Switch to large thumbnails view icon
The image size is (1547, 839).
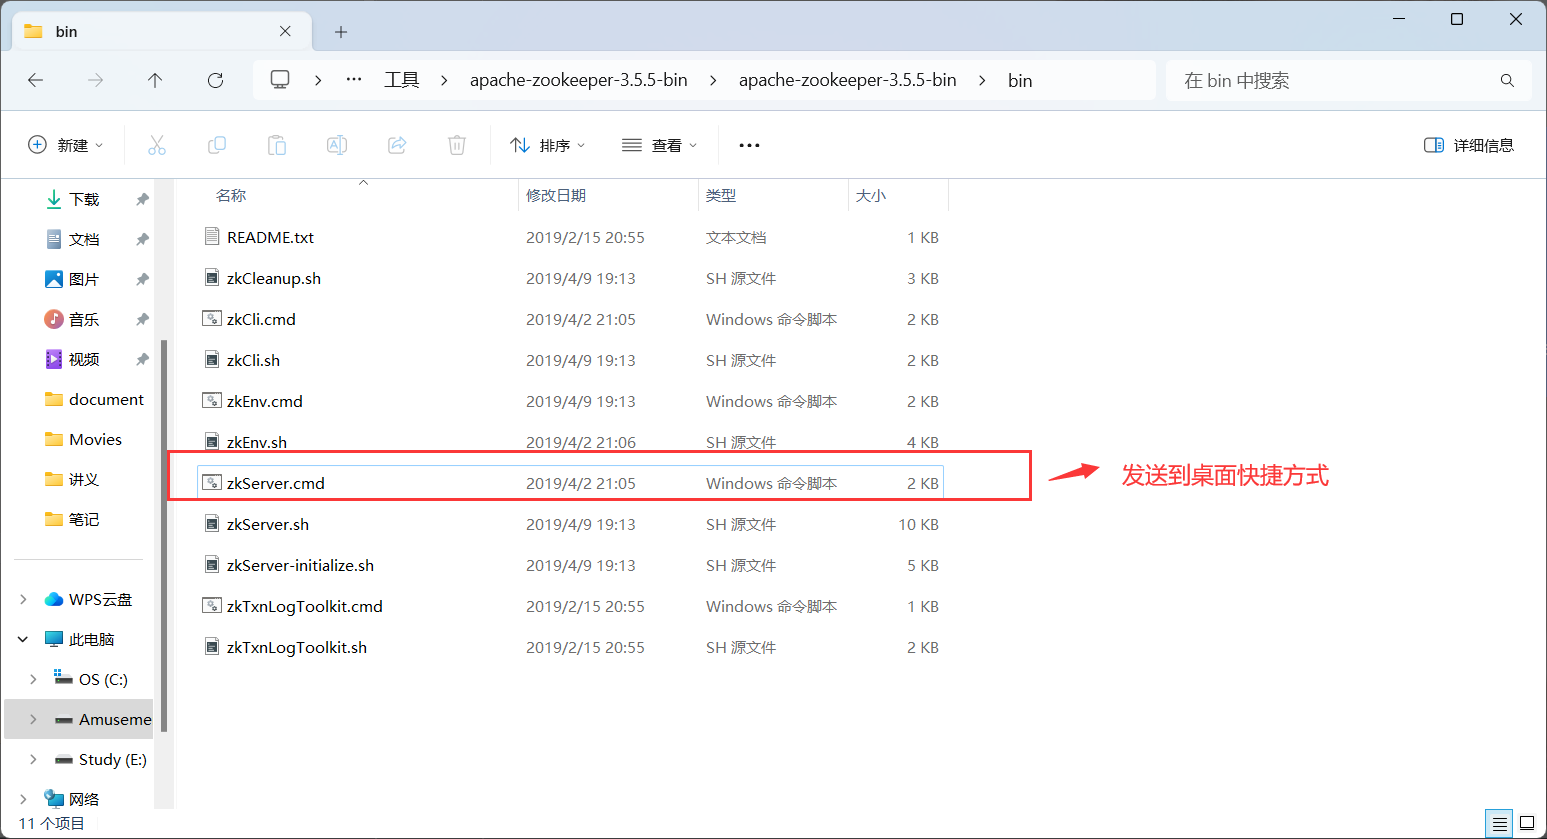tap(1527, 824)
